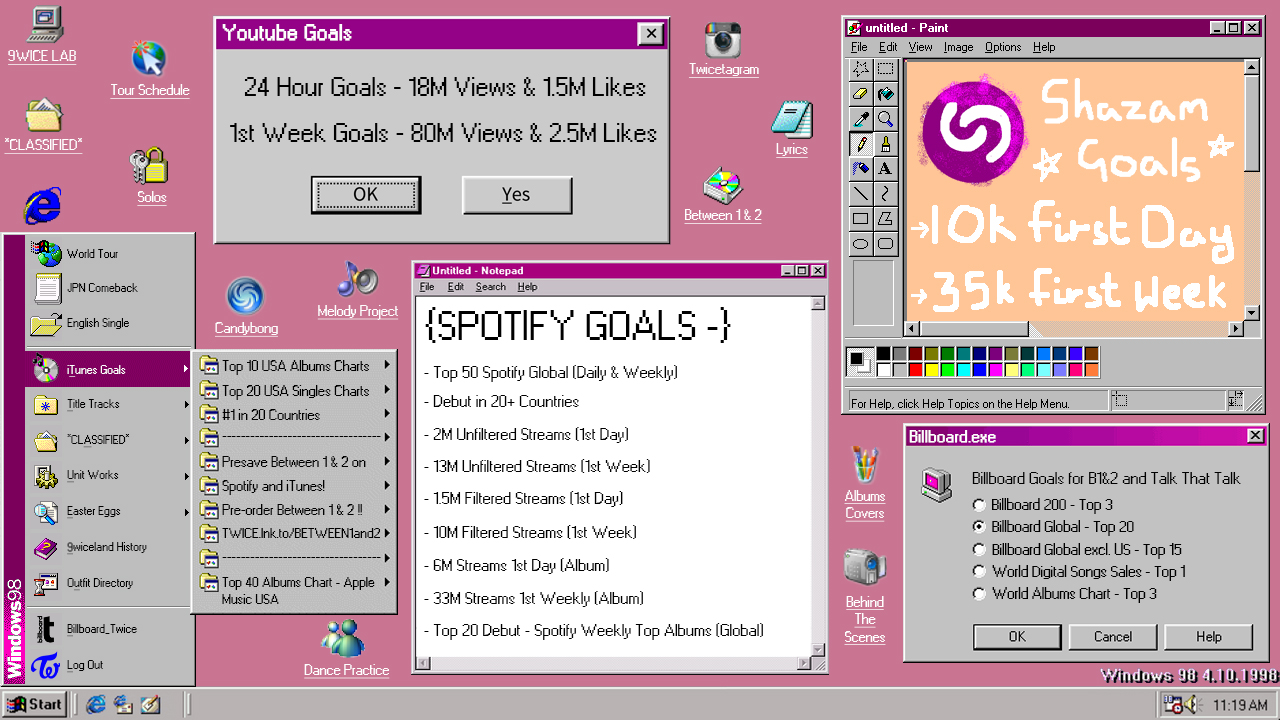Click the Notepad vertical scrollbar down arrow
This screenshot has width=1280, height=720.
pyautogui.click(x=818, y=649)
